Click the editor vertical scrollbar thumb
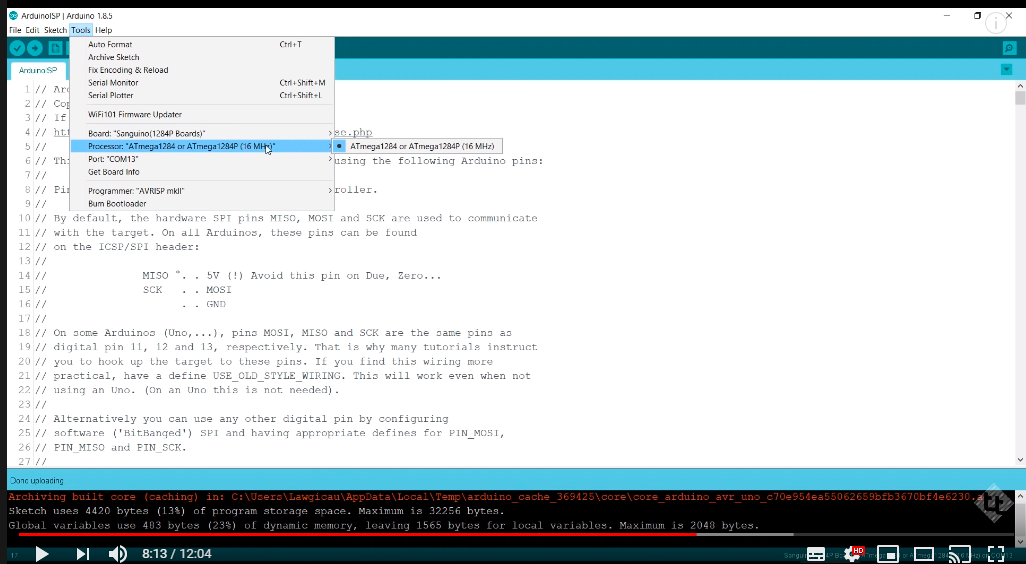The width and height of the screenshot is (1026, 564). coord(1020,98)
